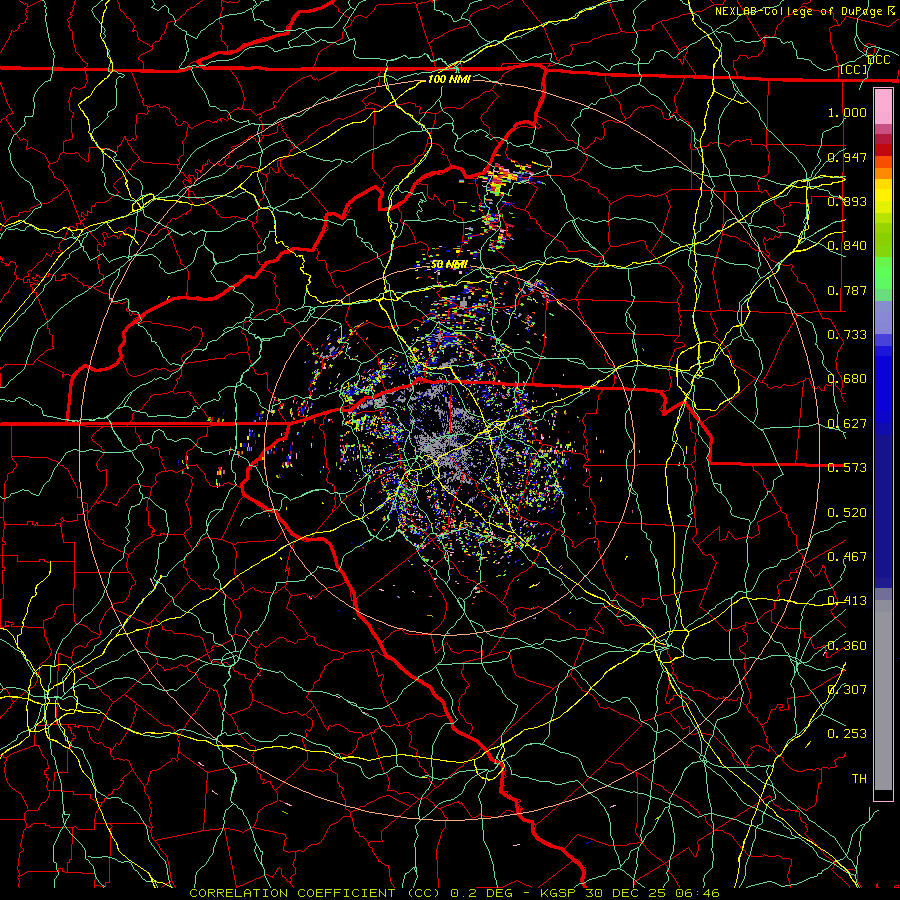Pick the orange segment of the color bar

(x=883, y=173)
